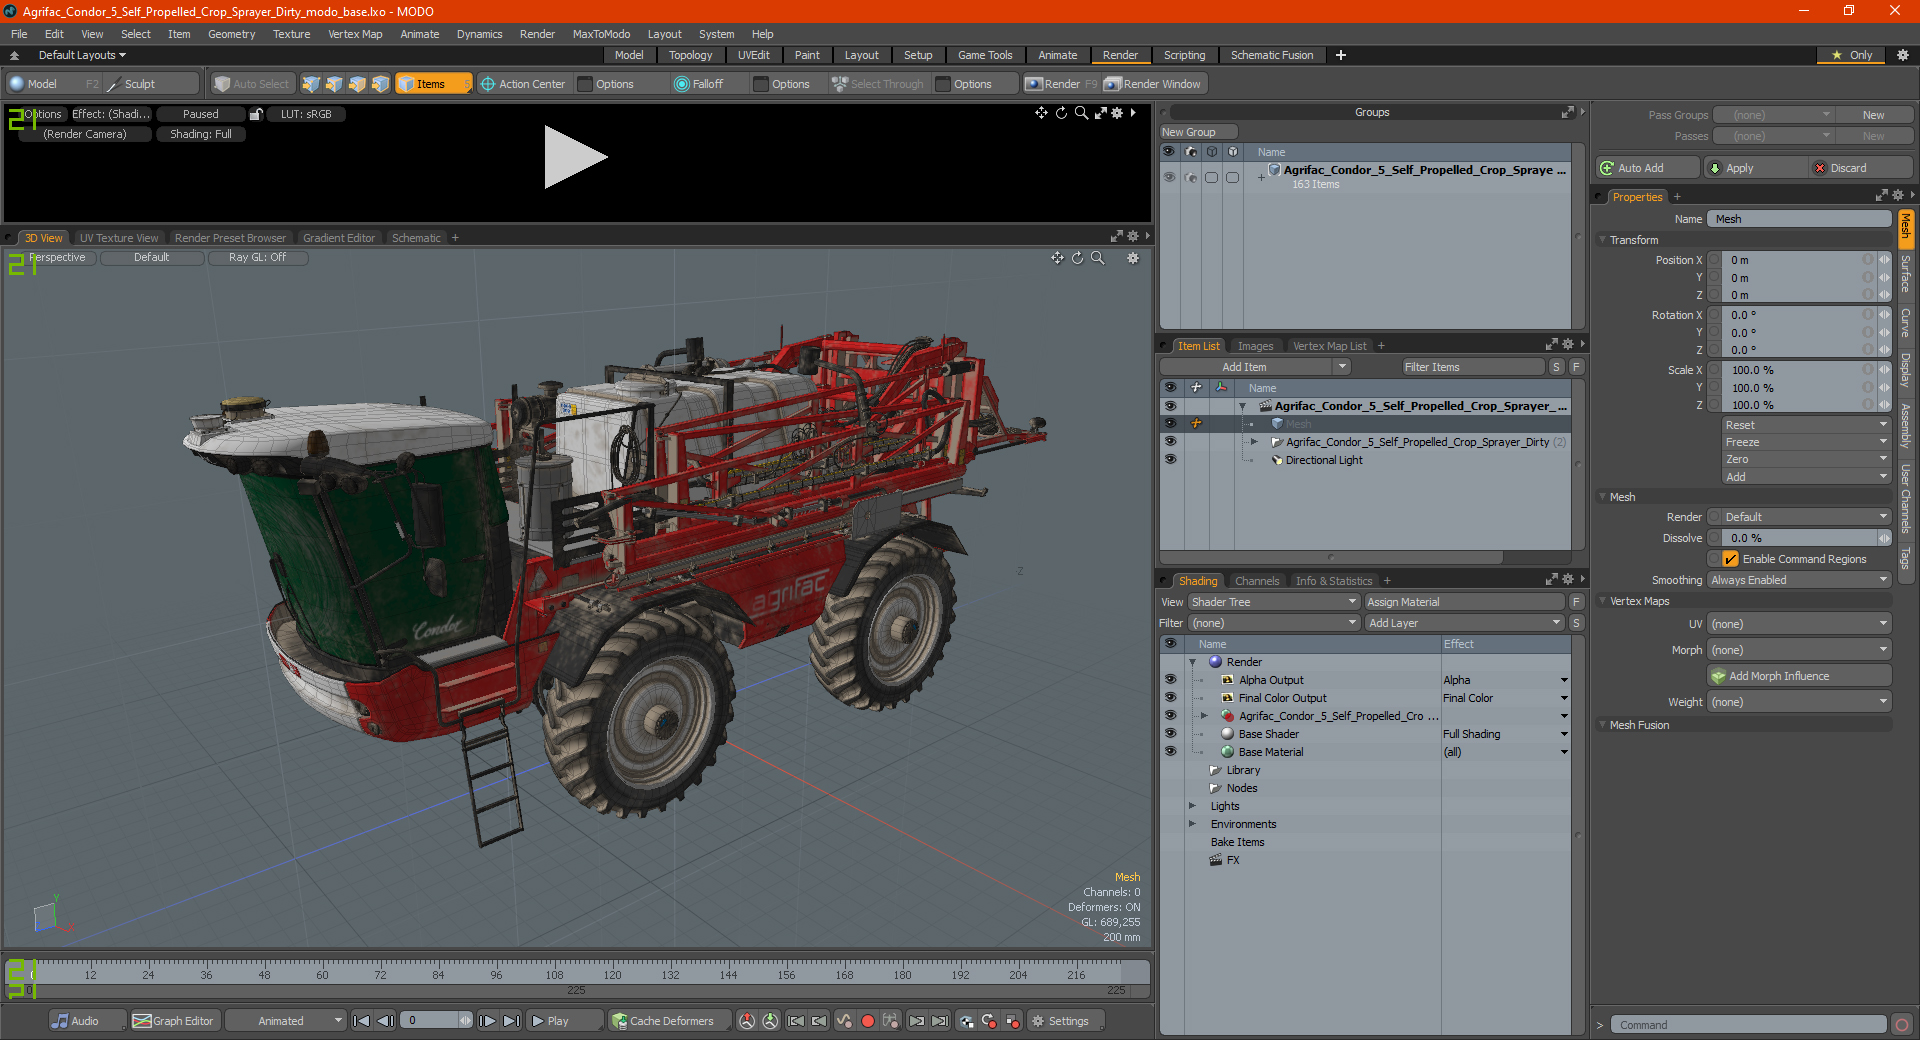Viewport: 1920px width, 1040px height.
Task: Go to first frame
Action: click(362, 1021)
